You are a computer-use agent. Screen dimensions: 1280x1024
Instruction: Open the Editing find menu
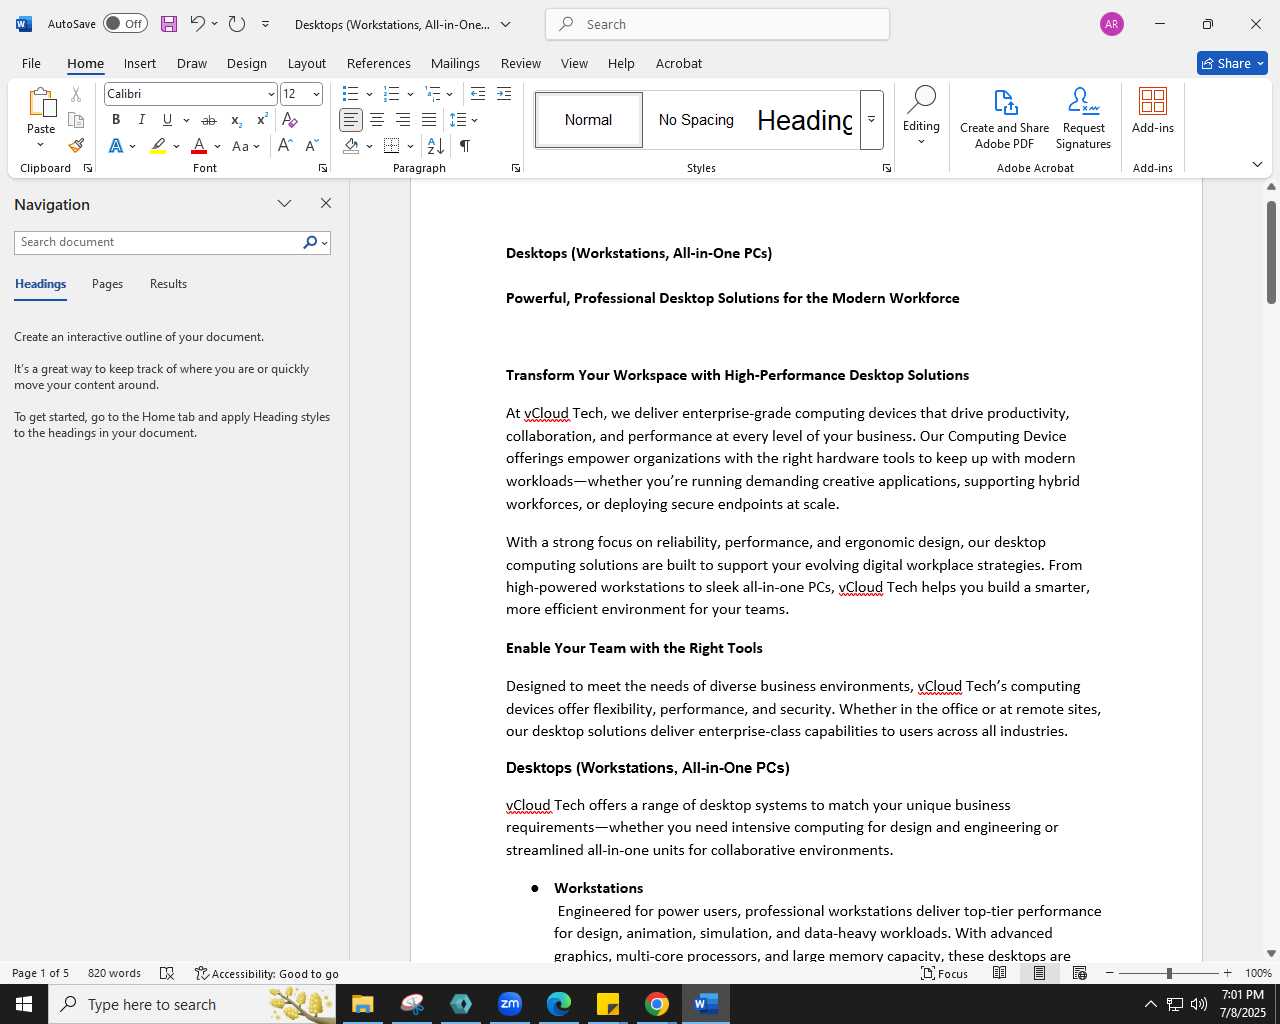coord(921,116)
